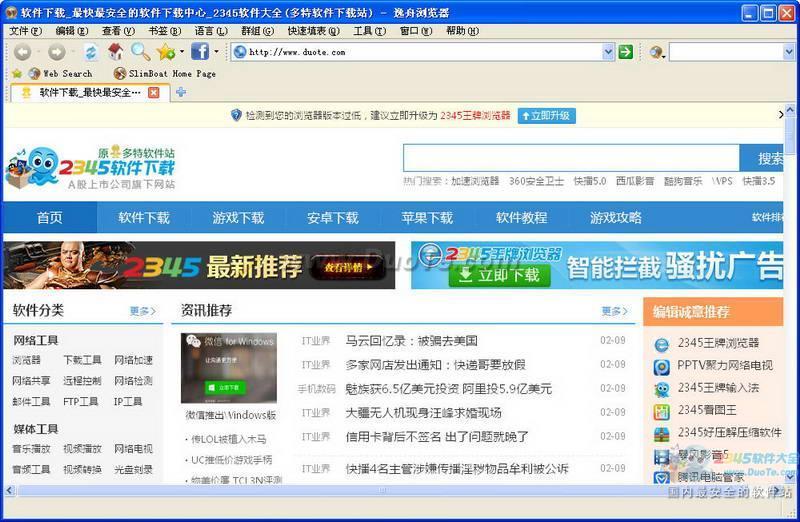Open the 游戏攻略 navigation tab
800x522 pixels.
tap(616, 218)
